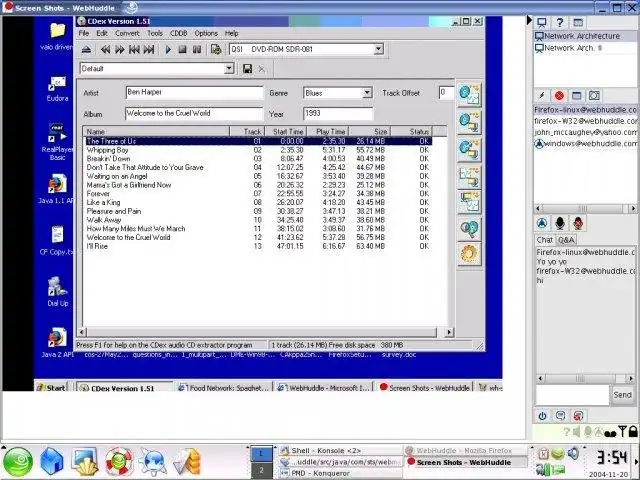Click the Year field showing 1993
This screenshot has width=640, height=480.
pyautogui.click(x=338, y=113)
